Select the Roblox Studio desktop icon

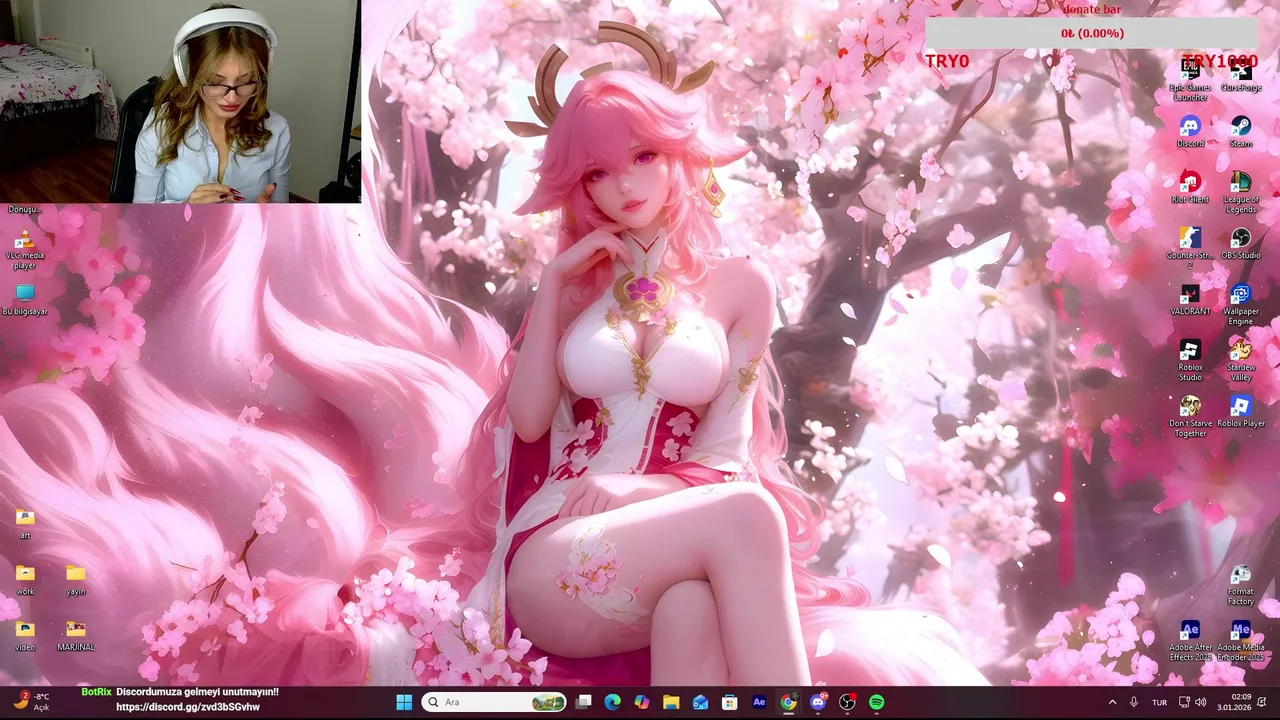click(1190, 360)
